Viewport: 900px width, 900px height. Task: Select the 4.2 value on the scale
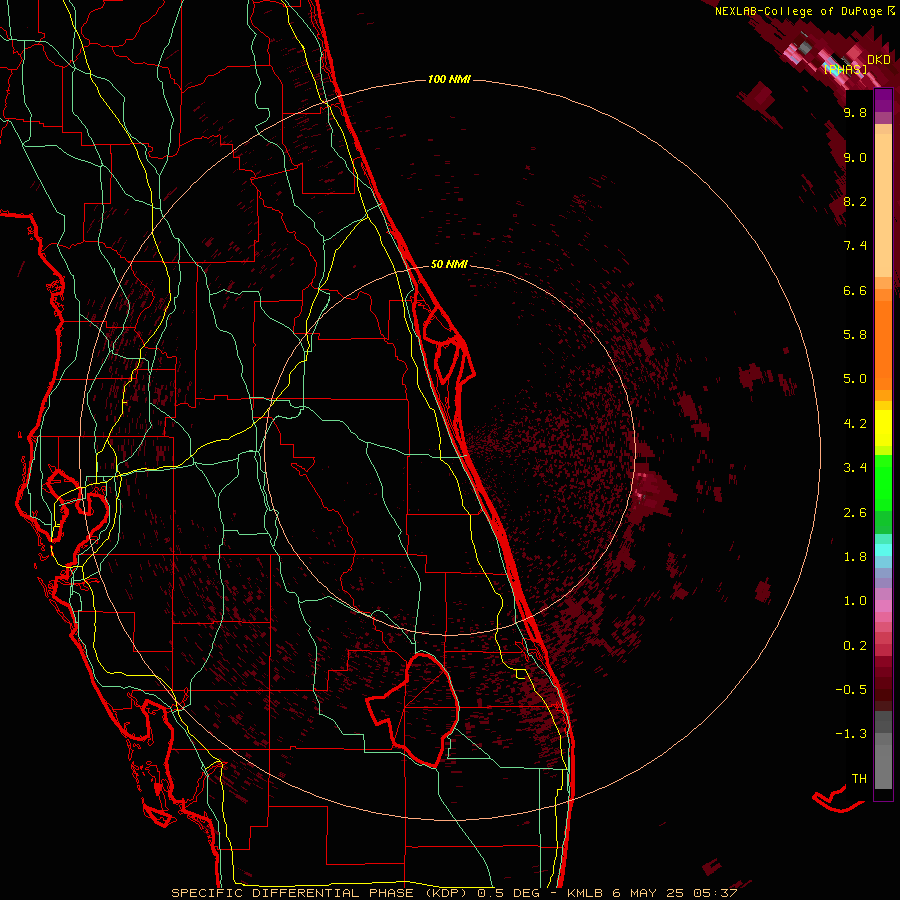point(855,424)
